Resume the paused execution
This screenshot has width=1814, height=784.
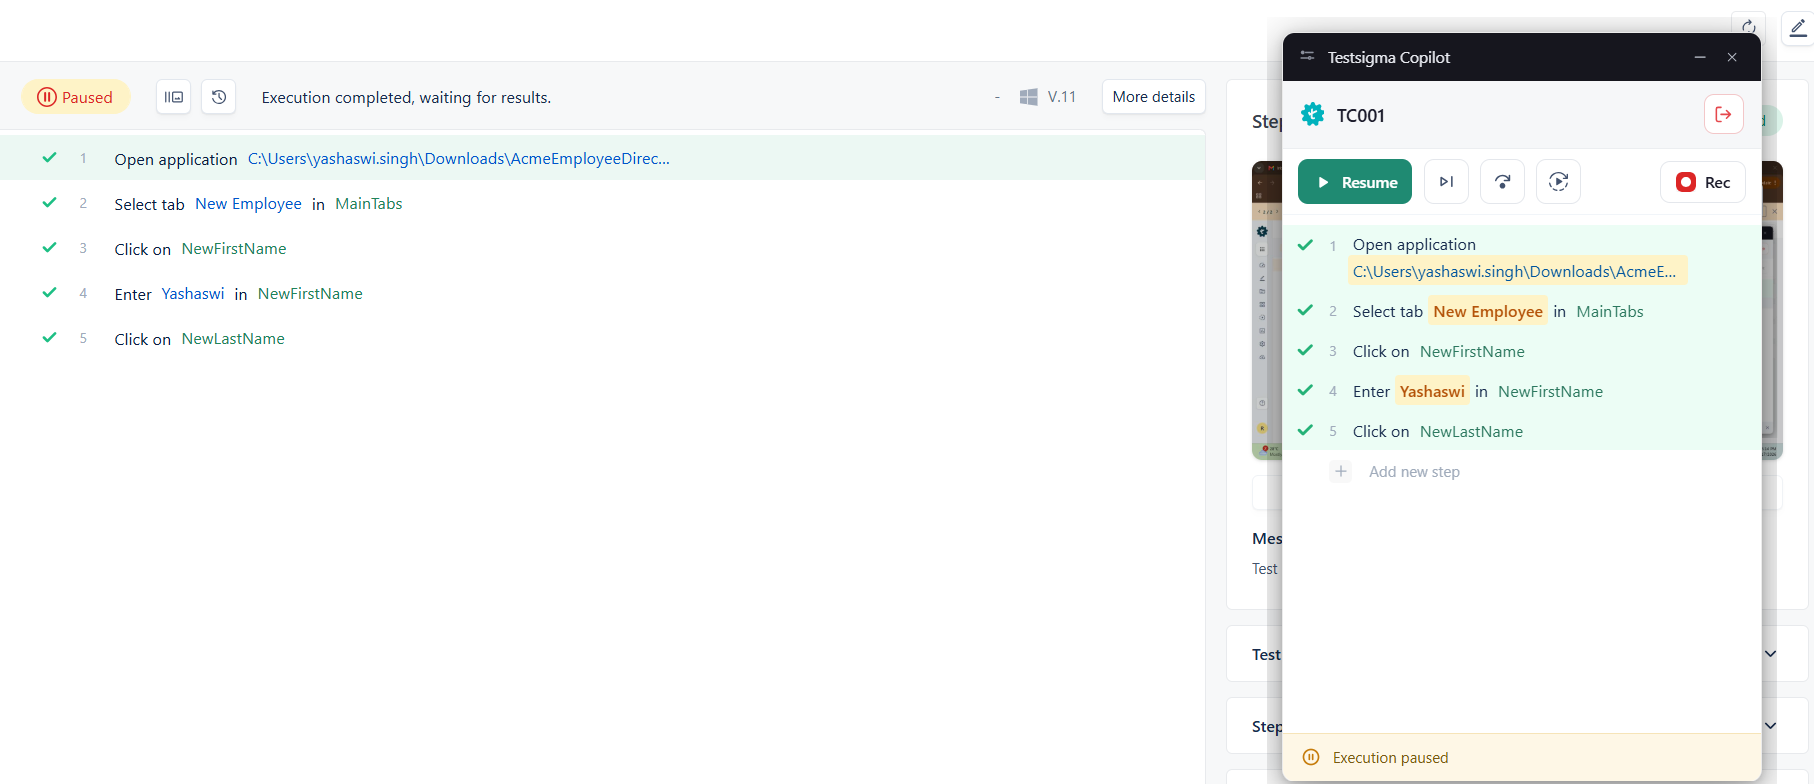tap(1355, 182)
